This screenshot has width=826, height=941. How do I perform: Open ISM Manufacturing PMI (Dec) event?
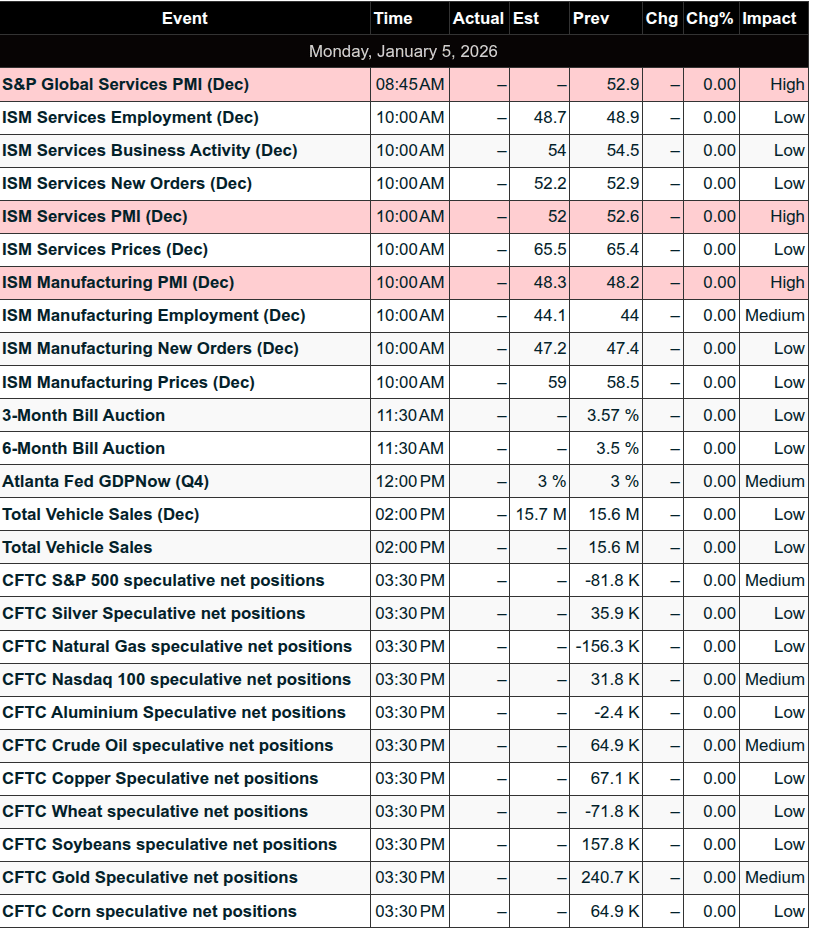pos(118,283)
